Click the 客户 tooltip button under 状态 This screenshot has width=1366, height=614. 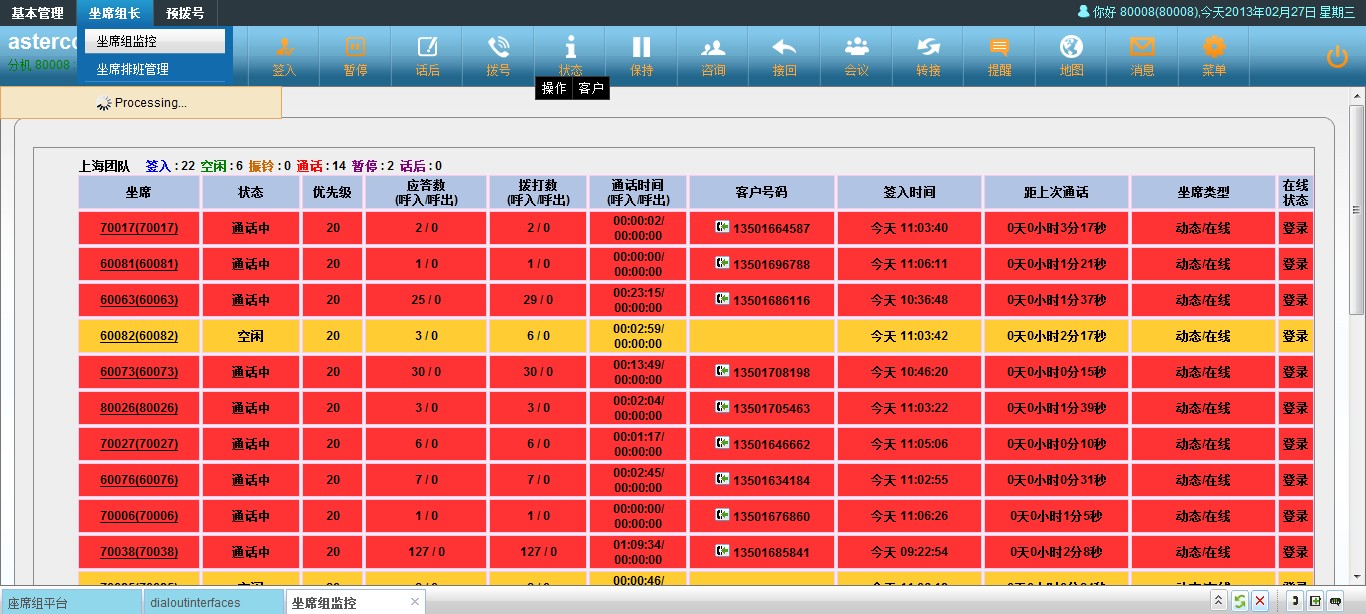pos(591,89)
